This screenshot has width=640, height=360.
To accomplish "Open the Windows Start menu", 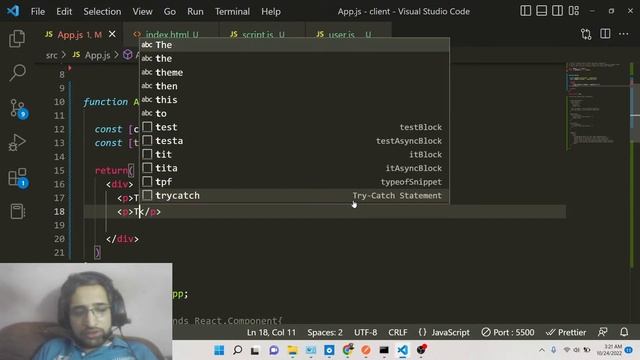I will pyautogui.click(x=219, y=350).
